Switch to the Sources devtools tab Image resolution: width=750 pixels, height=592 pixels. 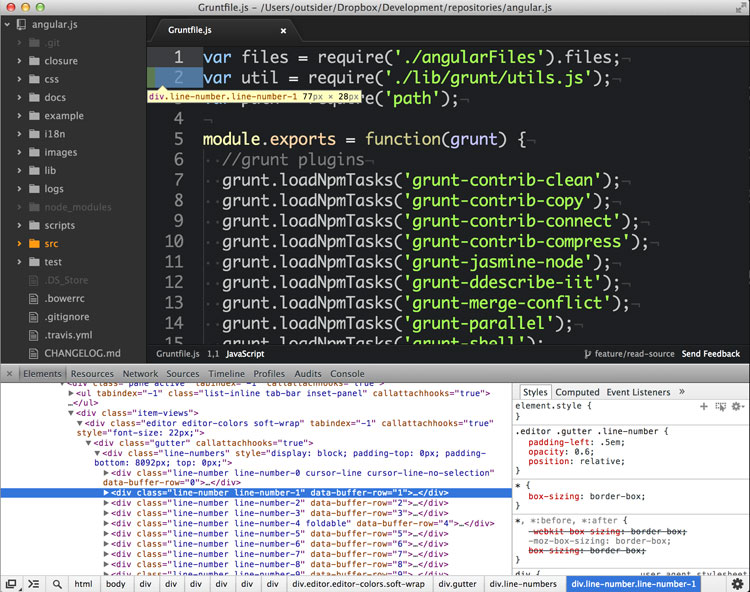pyautogui.click(x=183, y=373)
